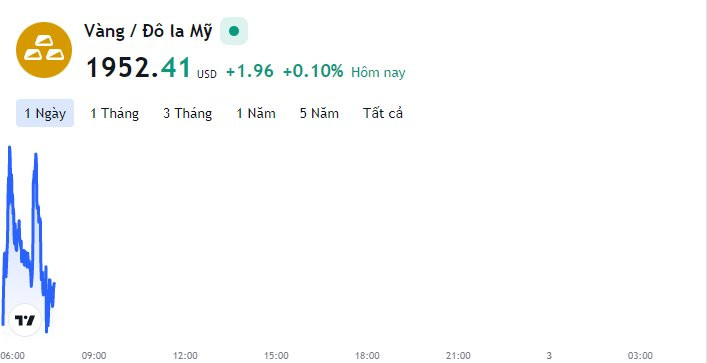Click the gold bars symbol logo

(44, 50)
